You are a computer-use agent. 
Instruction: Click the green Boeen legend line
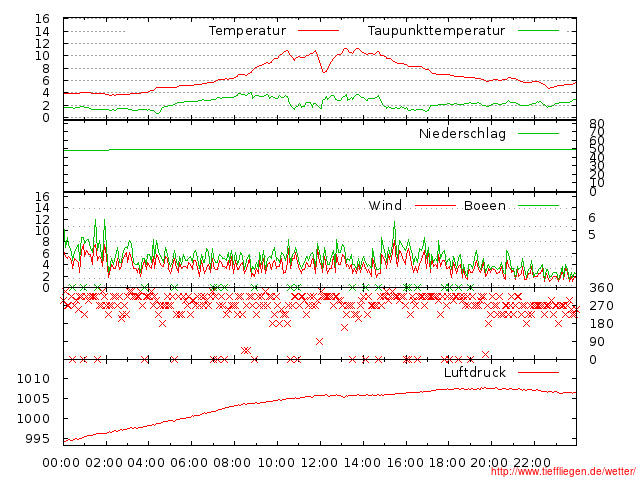[x=538, y=206]
